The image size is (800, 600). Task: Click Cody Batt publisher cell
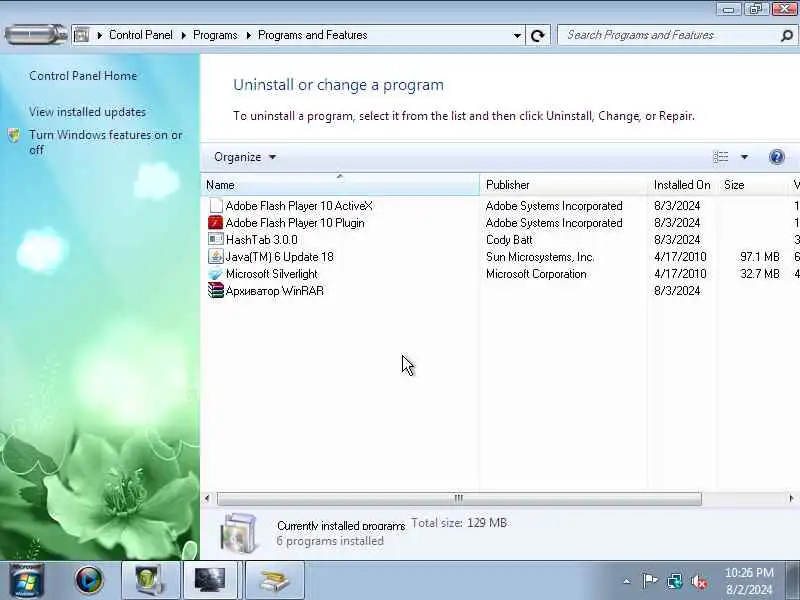(509, 240)
